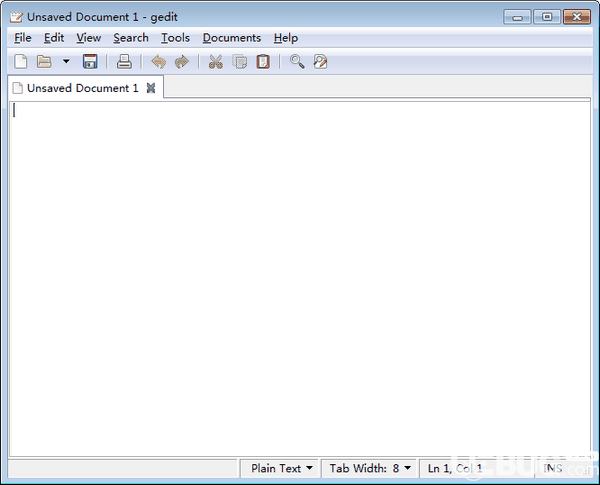Screen dimensions: 600x485
Task: Print the document using printer icon
Action: tap(124, 62)
